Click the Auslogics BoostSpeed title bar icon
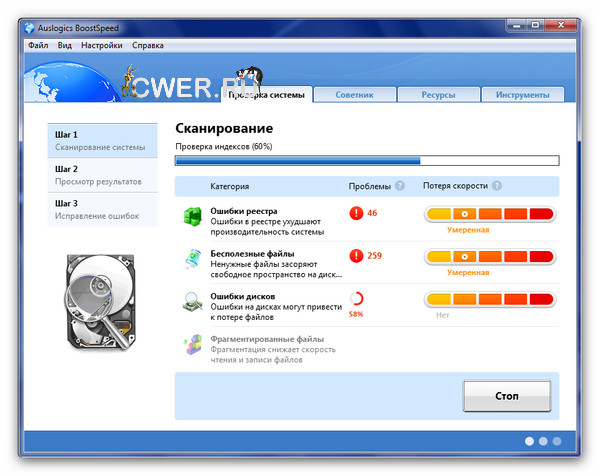Screen dimensions: 600x476 [x=29, y=28]
